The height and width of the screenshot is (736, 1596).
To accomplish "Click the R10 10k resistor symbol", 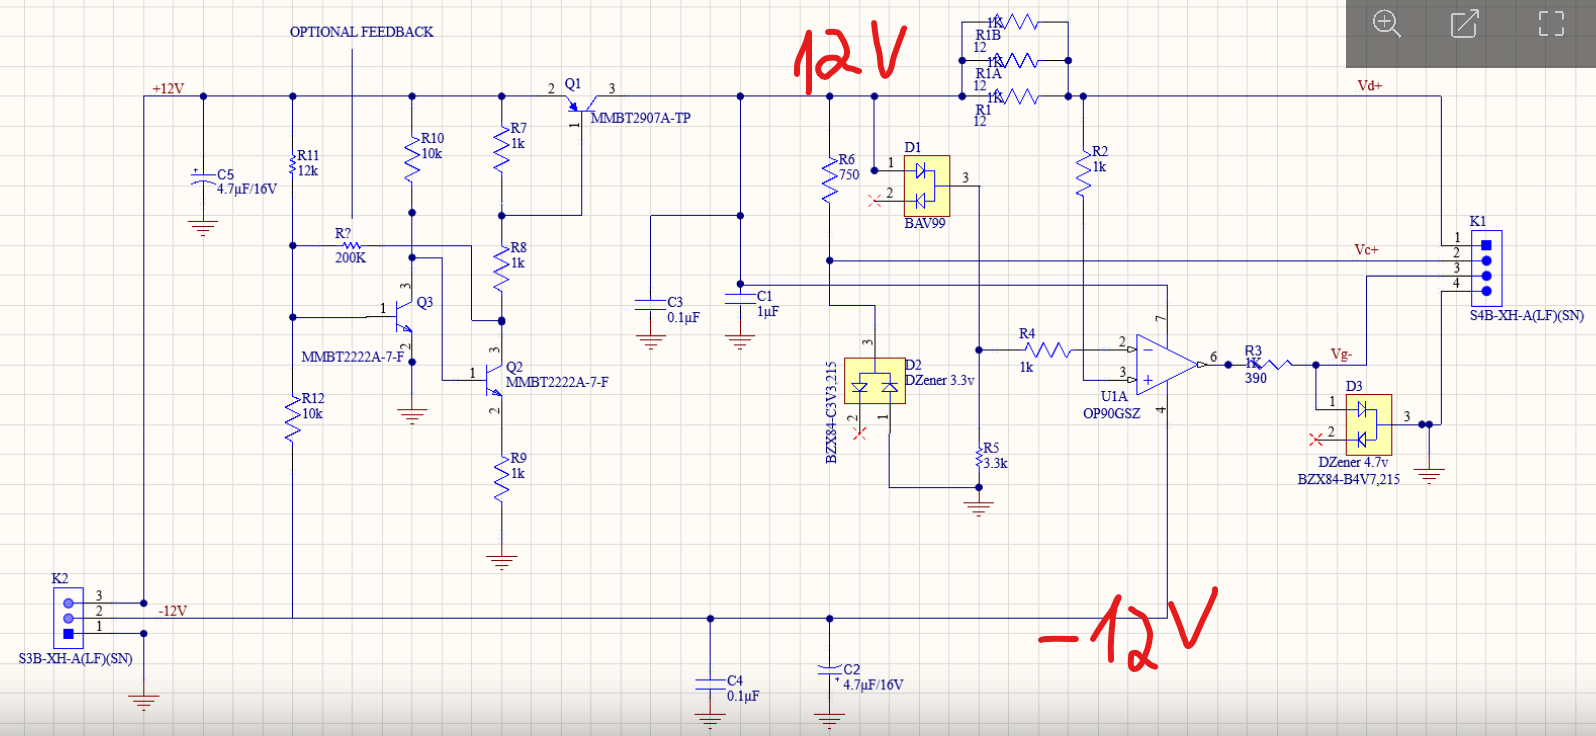I will (x=412, y=160).
